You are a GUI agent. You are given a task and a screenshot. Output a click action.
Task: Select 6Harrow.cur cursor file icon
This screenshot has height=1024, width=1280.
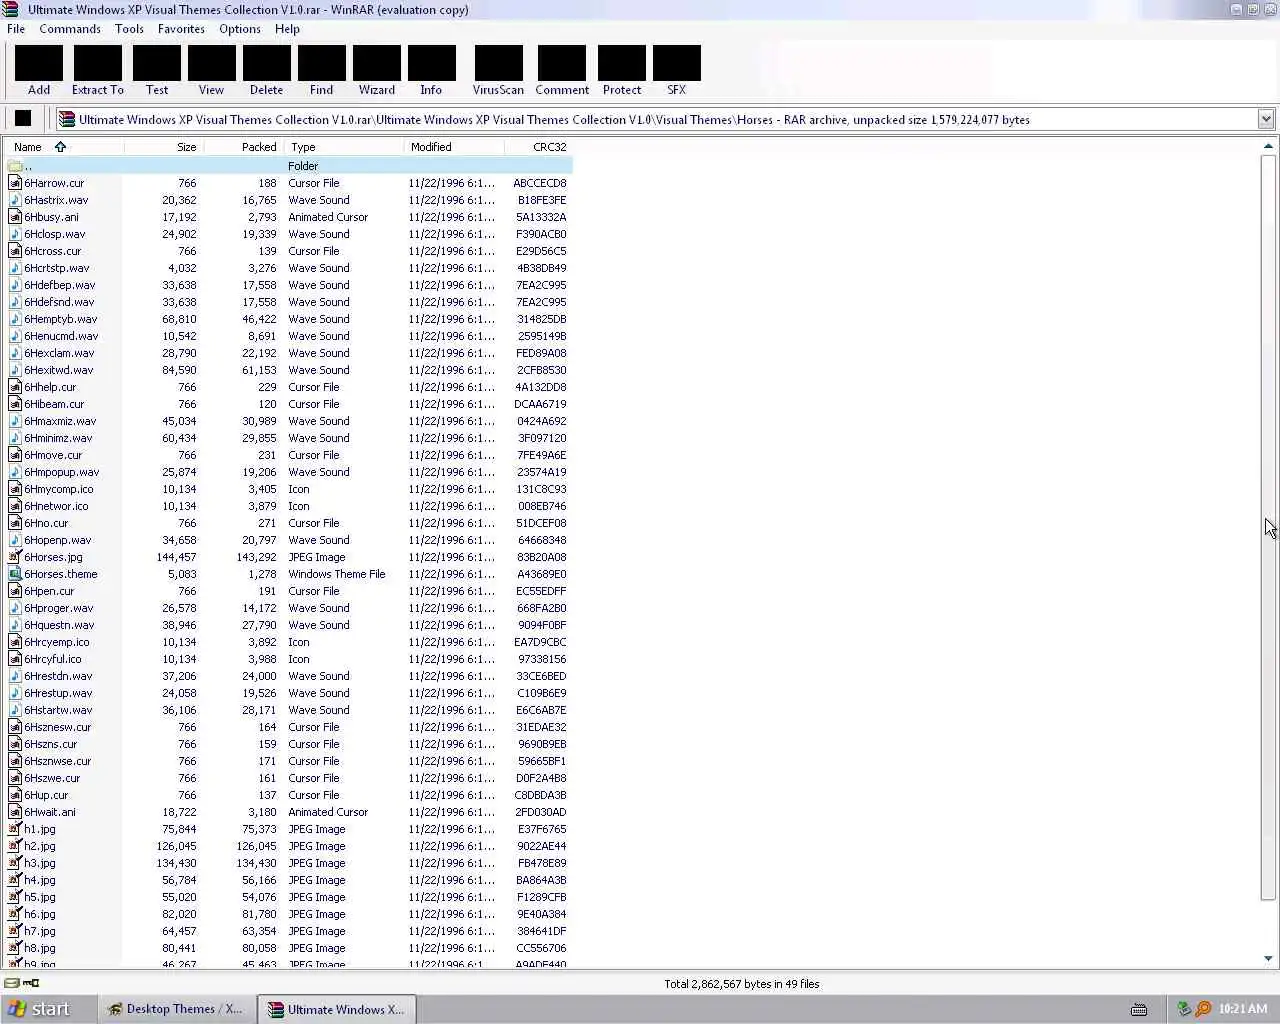[x=15, y=183]
